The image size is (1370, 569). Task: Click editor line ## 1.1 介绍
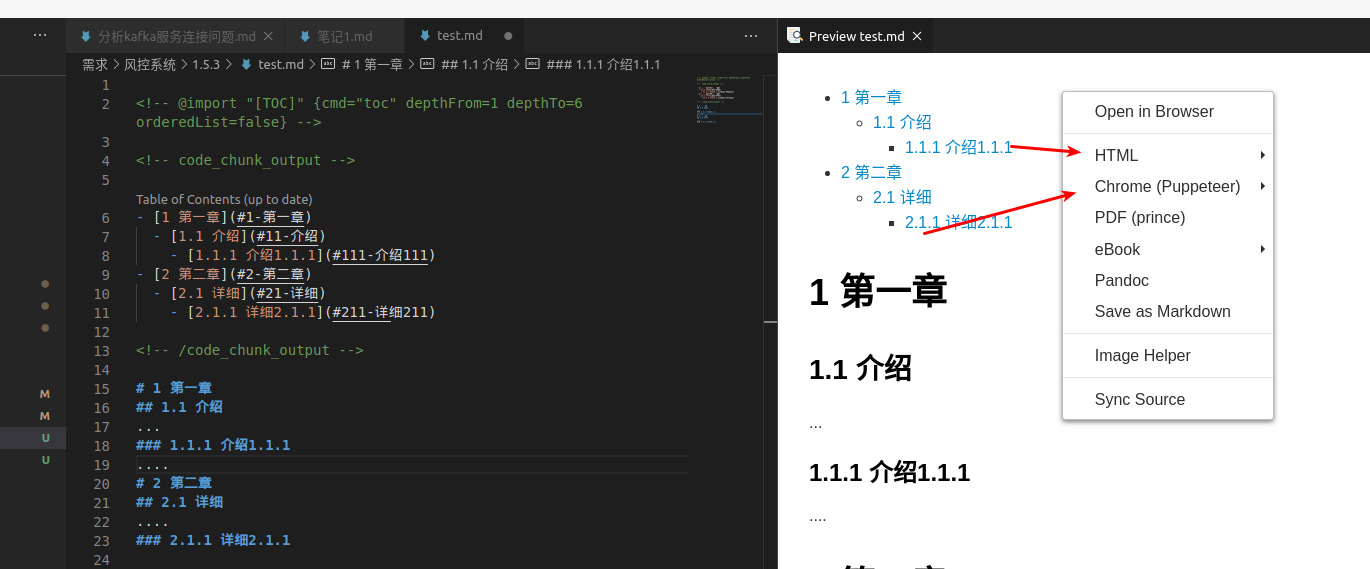click(x=179, y=407)
